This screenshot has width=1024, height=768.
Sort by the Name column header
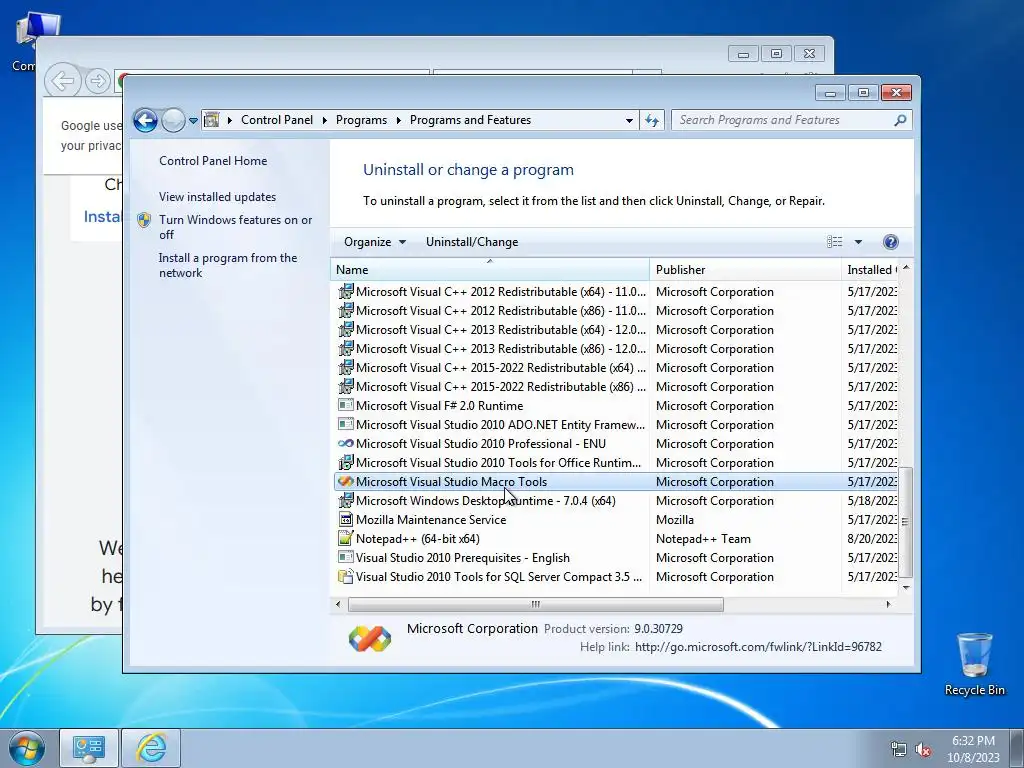point(490,270)
